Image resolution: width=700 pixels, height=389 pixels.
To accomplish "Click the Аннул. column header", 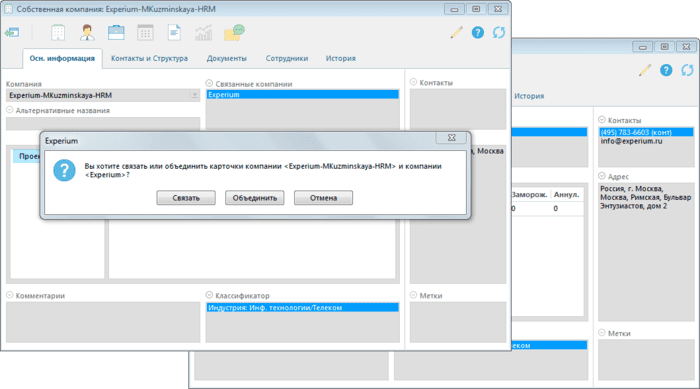I will pos(567,195).
